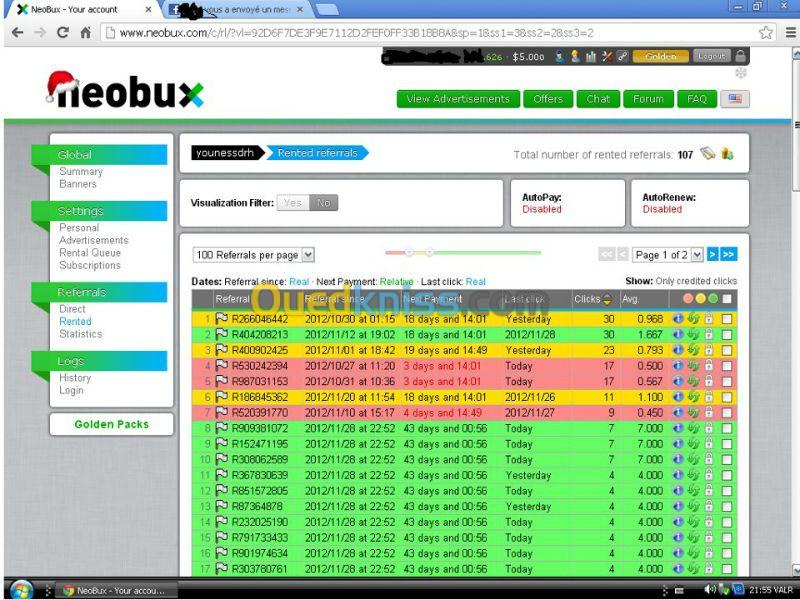Click the green recycle icon for R404208213
Image resolution: width=800 pixels, height=600 pixels.
tap(693, 335)
